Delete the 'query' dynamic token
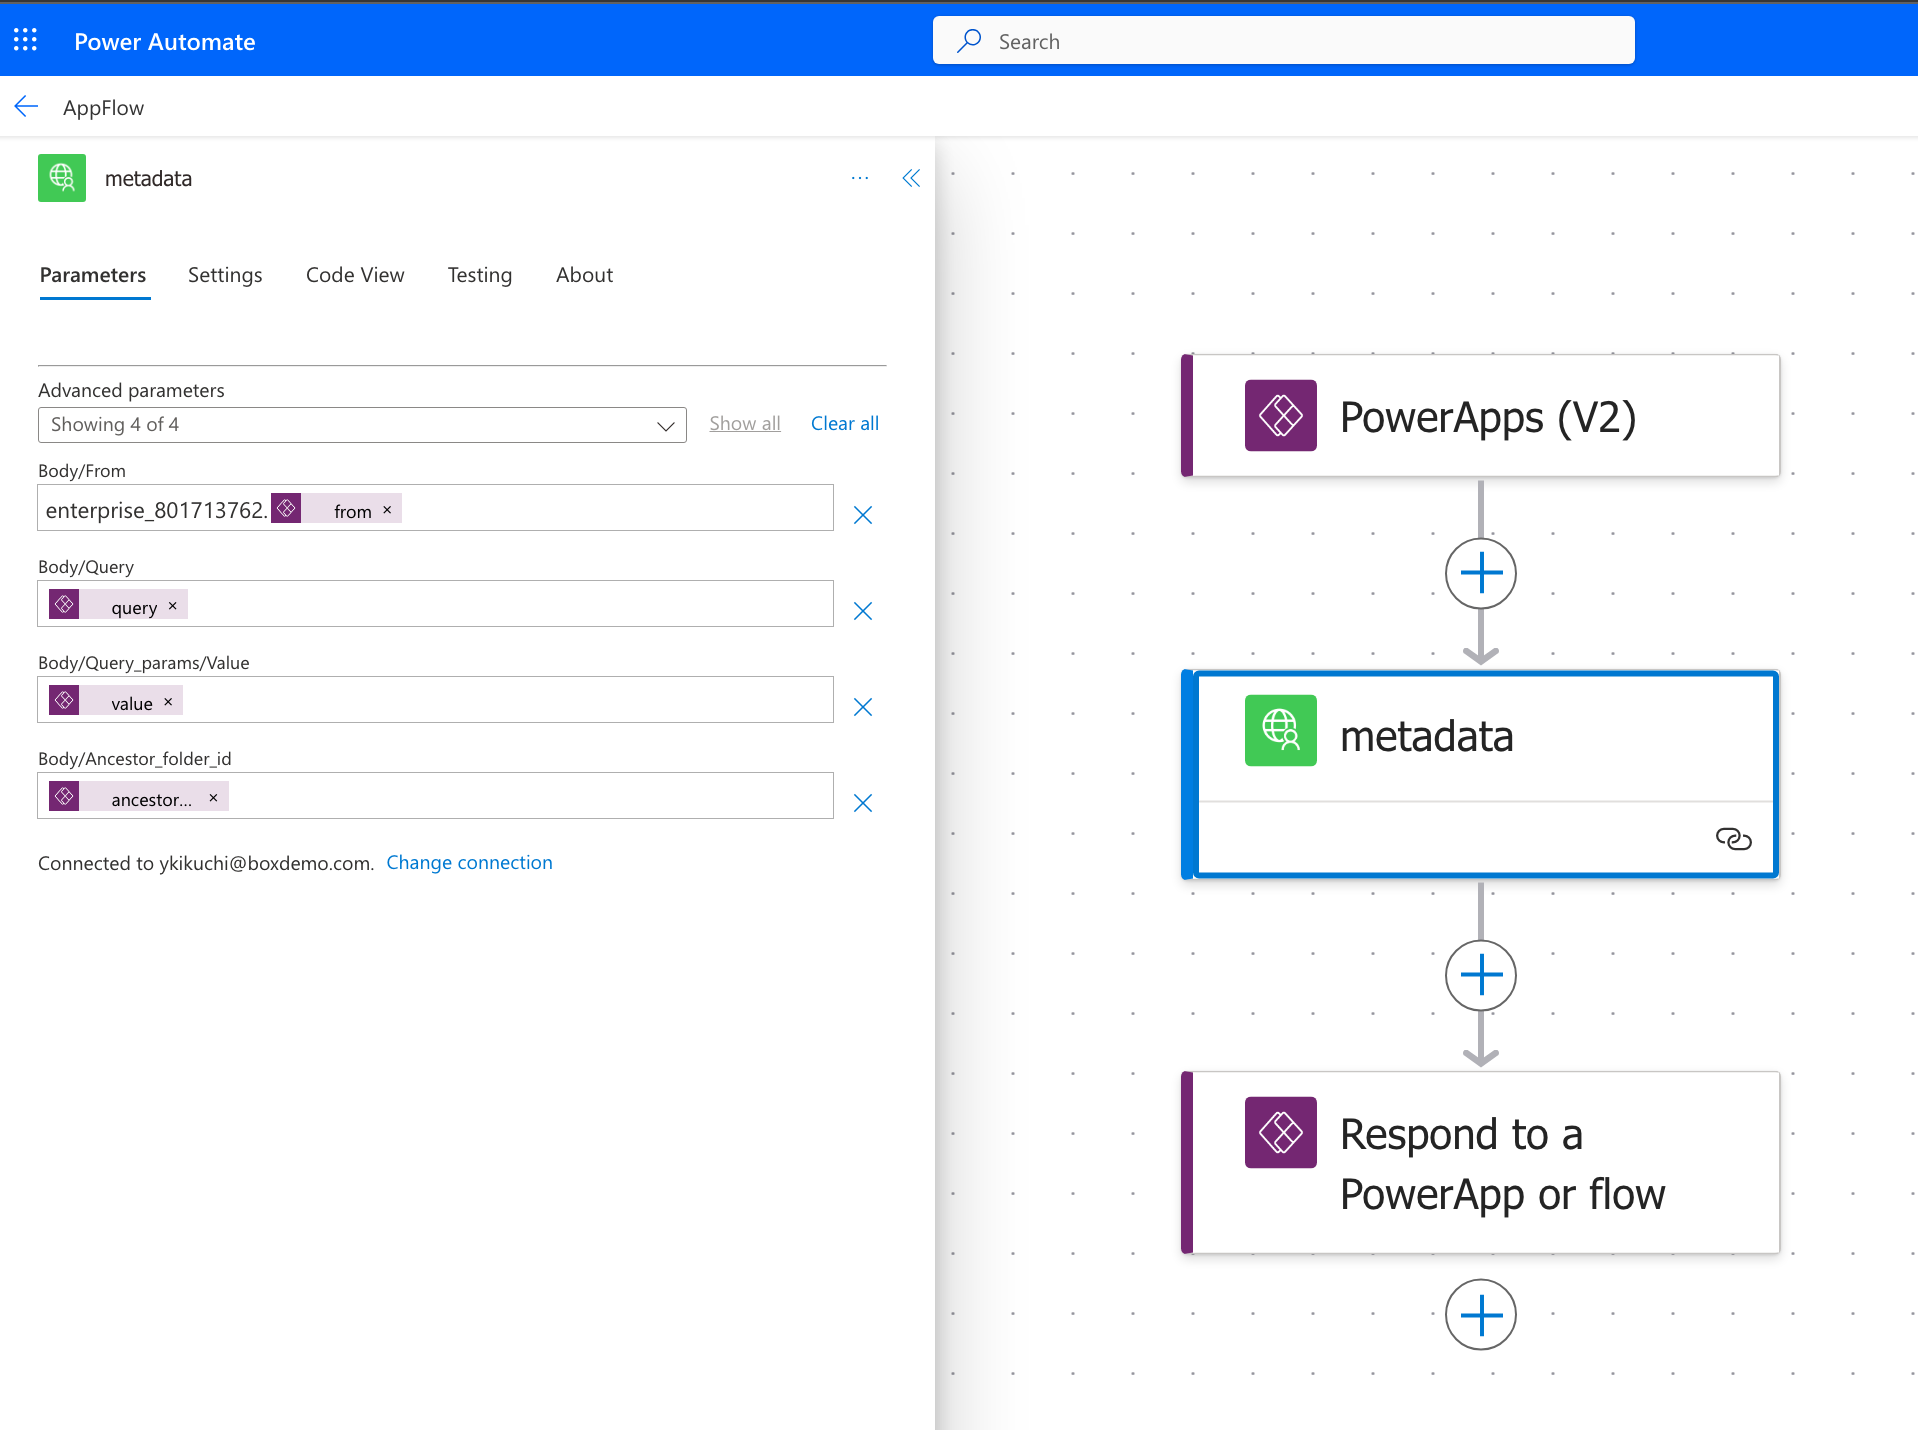 coord(172,606)
